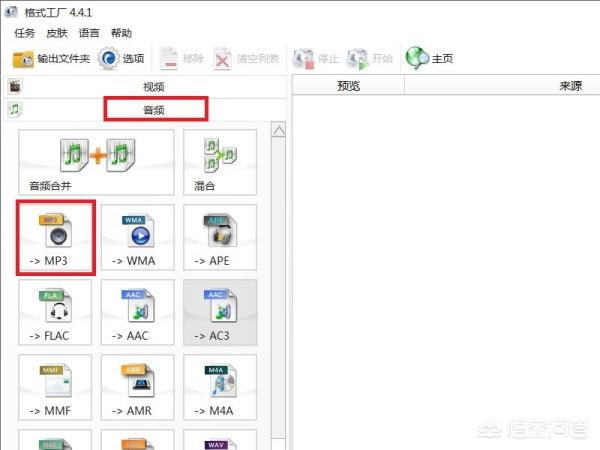600x450 pixels.
Task: Go to 主页 homepage button
Action: 430,59
